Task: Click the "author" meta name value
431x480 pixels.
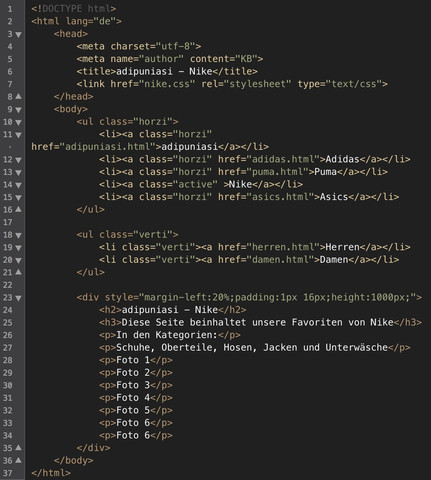Action: (161, 59)
